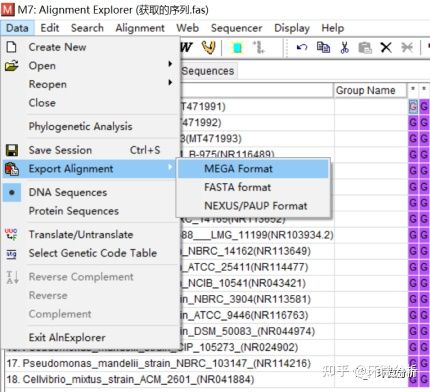The width and height of the screenshot is (430, 392).
Task: Open the Display menu
Action: [292, 28]
